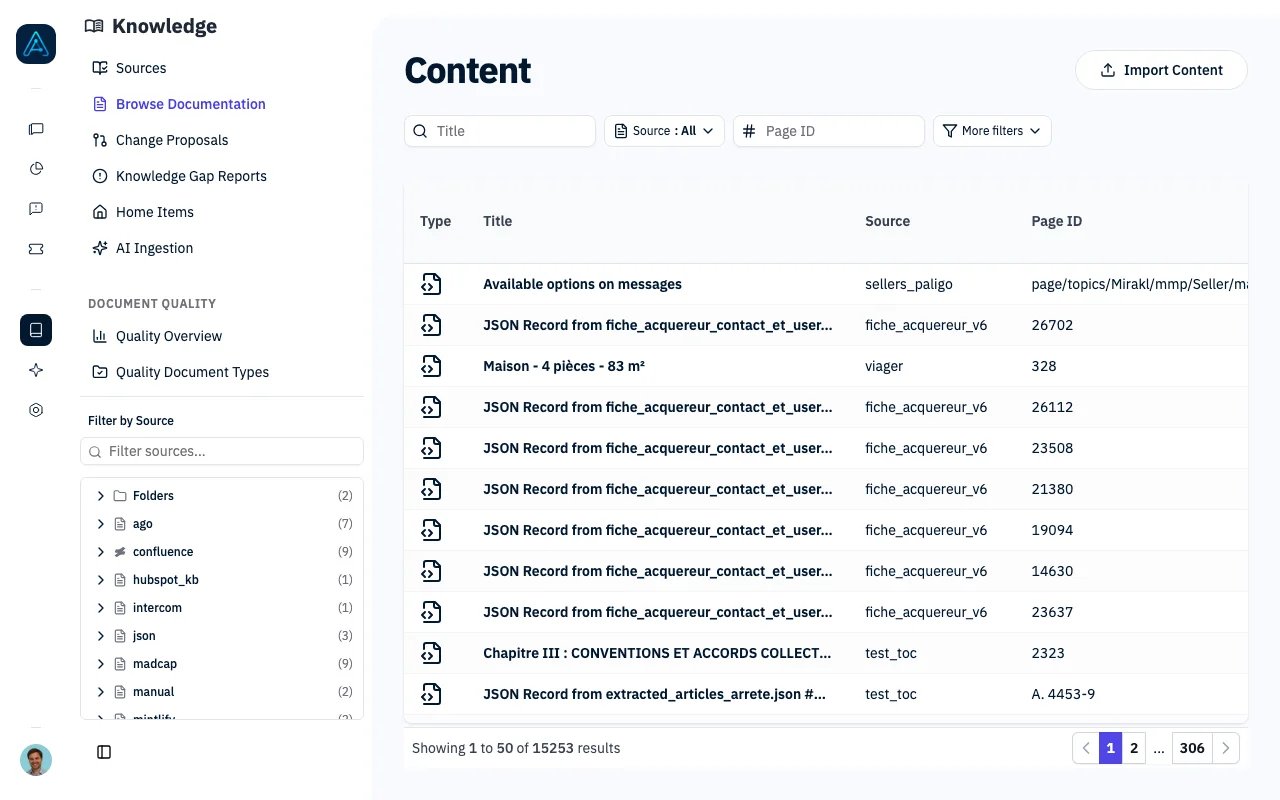The image size is (1280, 800).
Task: Click Page ID 26112 cell
Action: pos(1052,407)
